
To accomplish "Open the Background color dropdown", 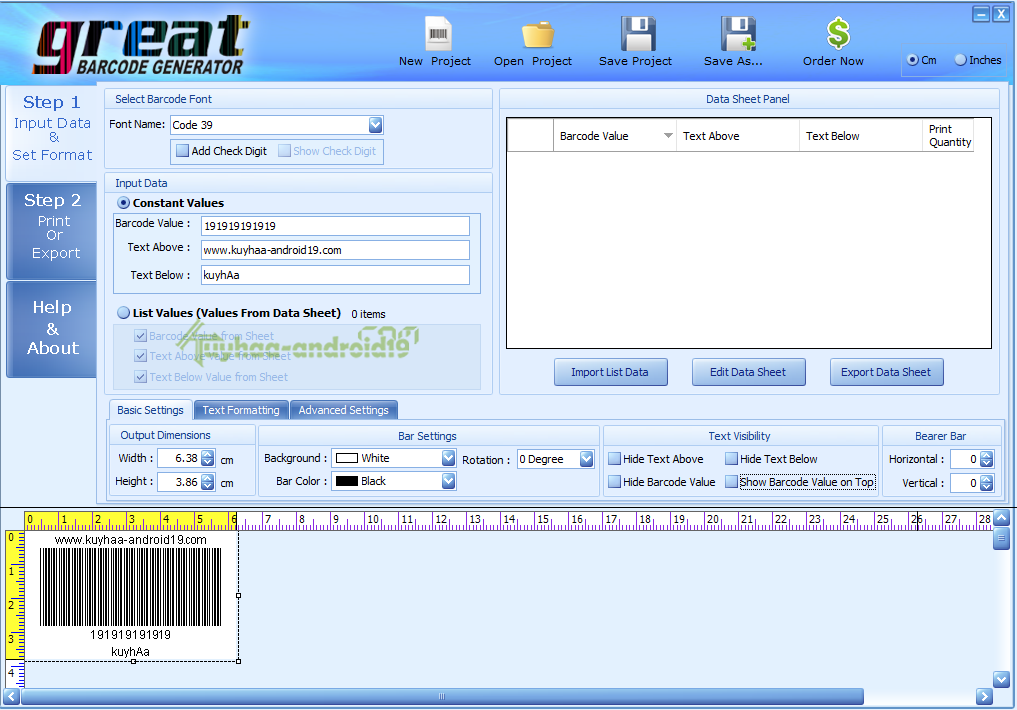I will [448, 458].
